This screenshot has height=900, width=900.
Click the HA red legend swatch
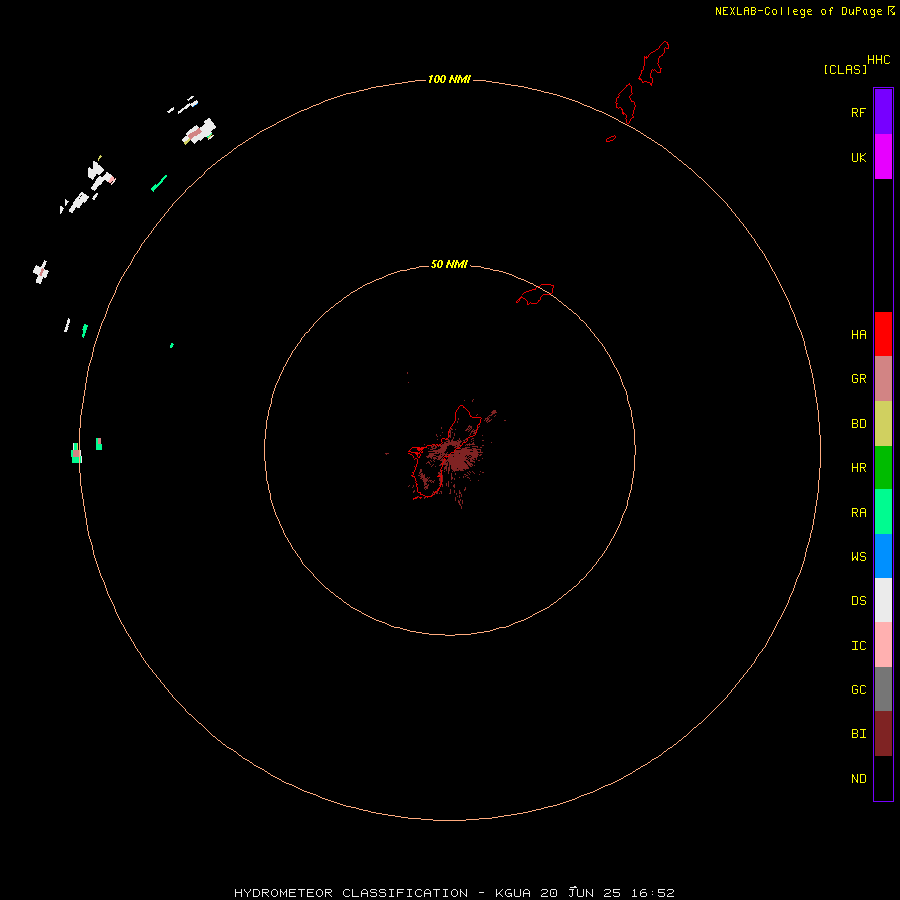point(883,334)
